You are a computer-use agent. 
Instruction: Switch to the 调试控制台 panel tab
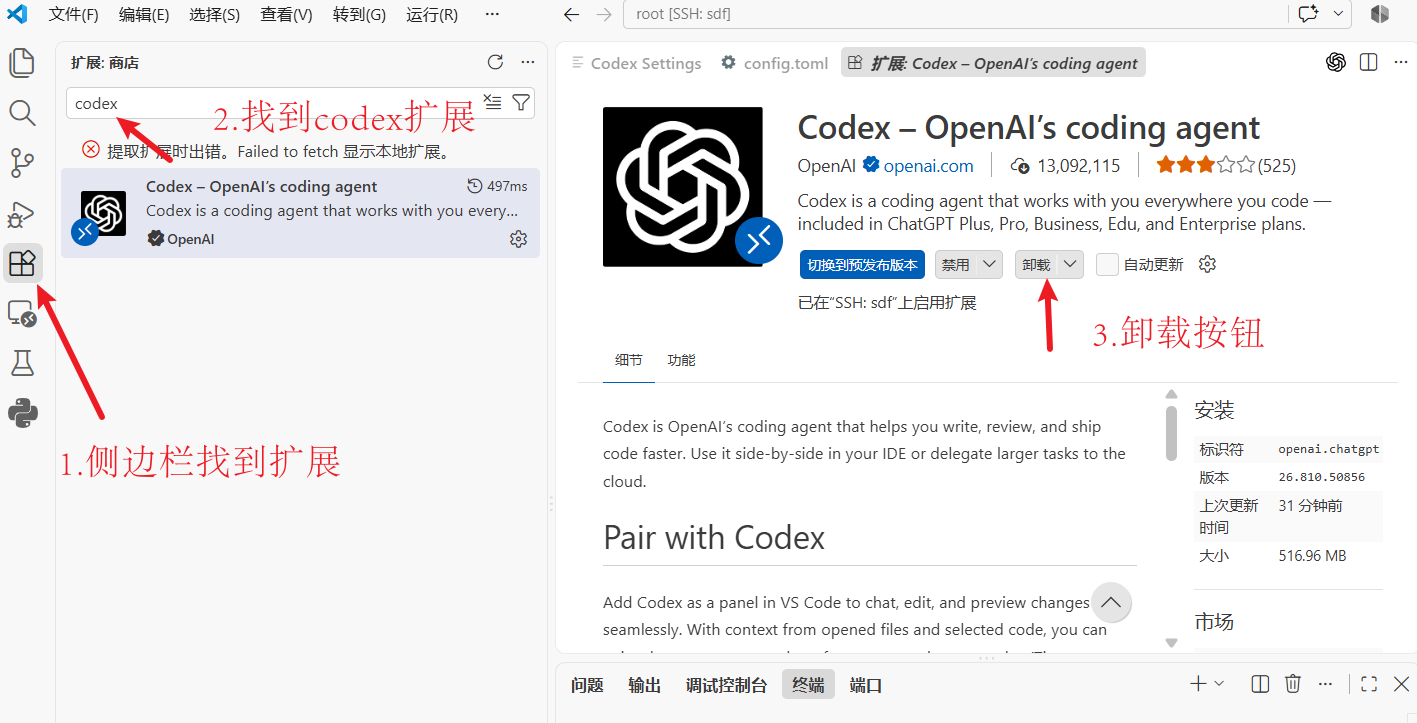click(x=726, y=685)
